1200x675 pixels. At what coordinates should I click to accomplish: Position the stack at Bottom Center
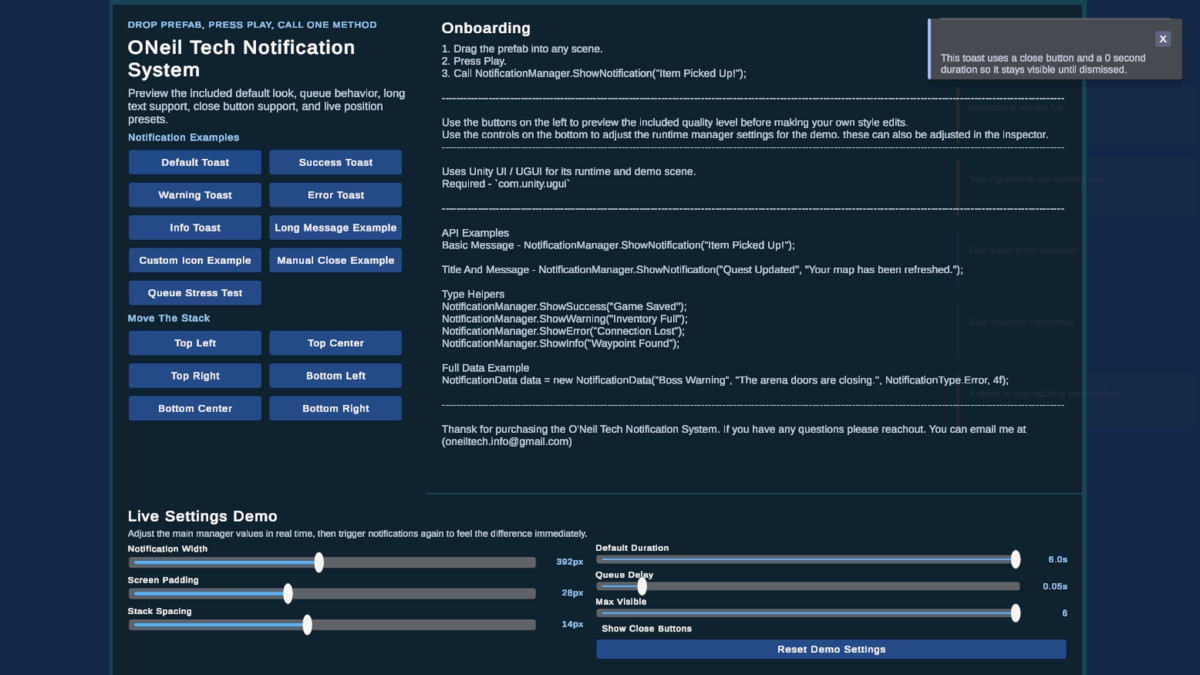point(195,408)
